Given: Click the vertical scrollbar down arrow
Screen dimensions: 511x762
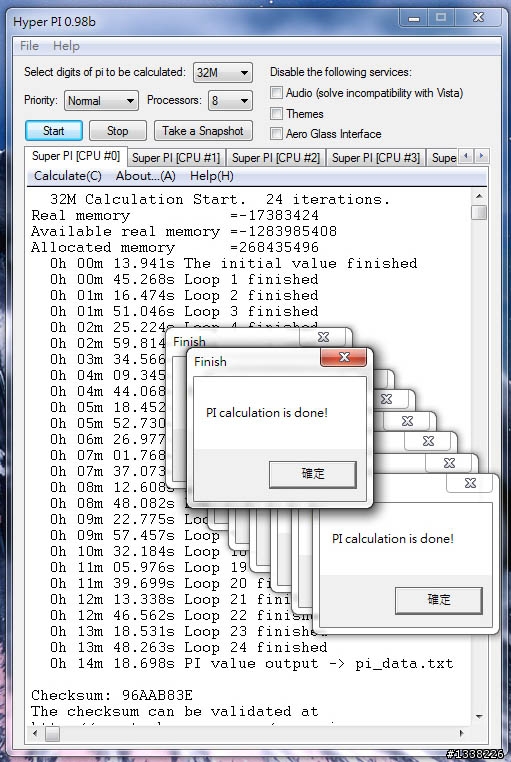Looking at the screenshot, I should (479, 716).
